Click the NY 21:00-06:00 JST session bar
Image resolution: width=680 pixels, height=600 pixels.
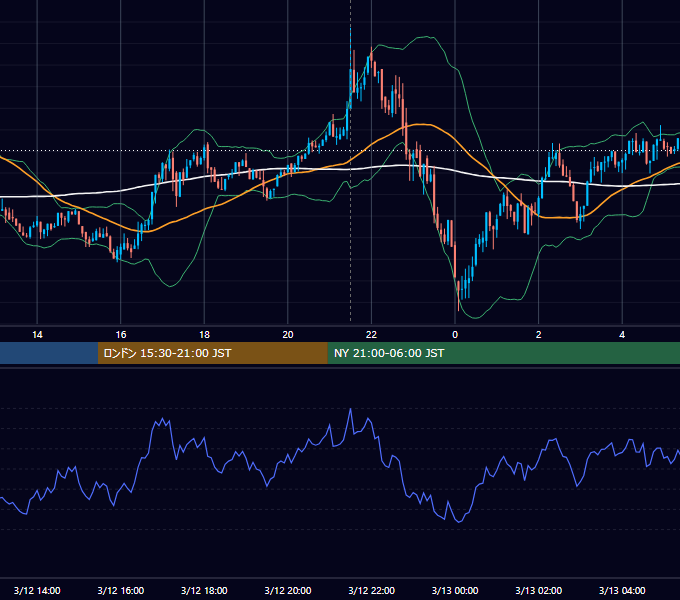[503, 353]
